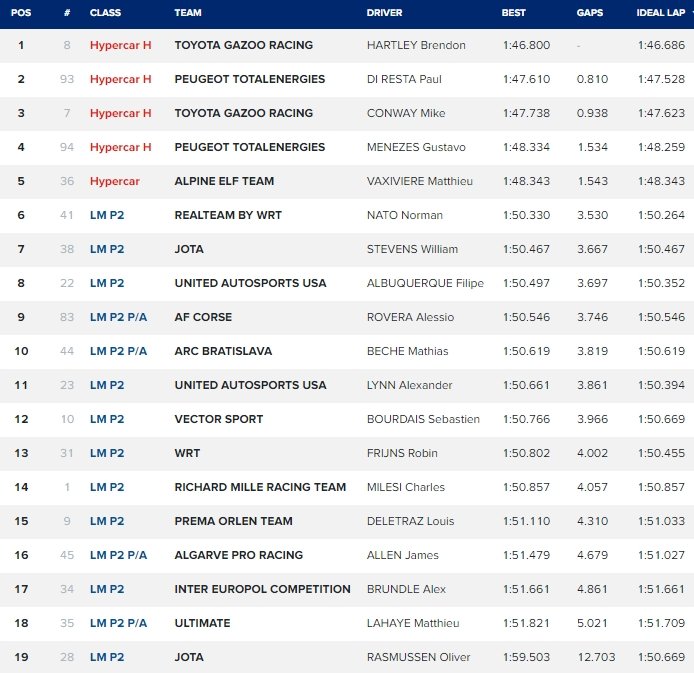694x673 pixels.
Task: Open ARC BRATISLAVA team row
Action: (223, 352)
